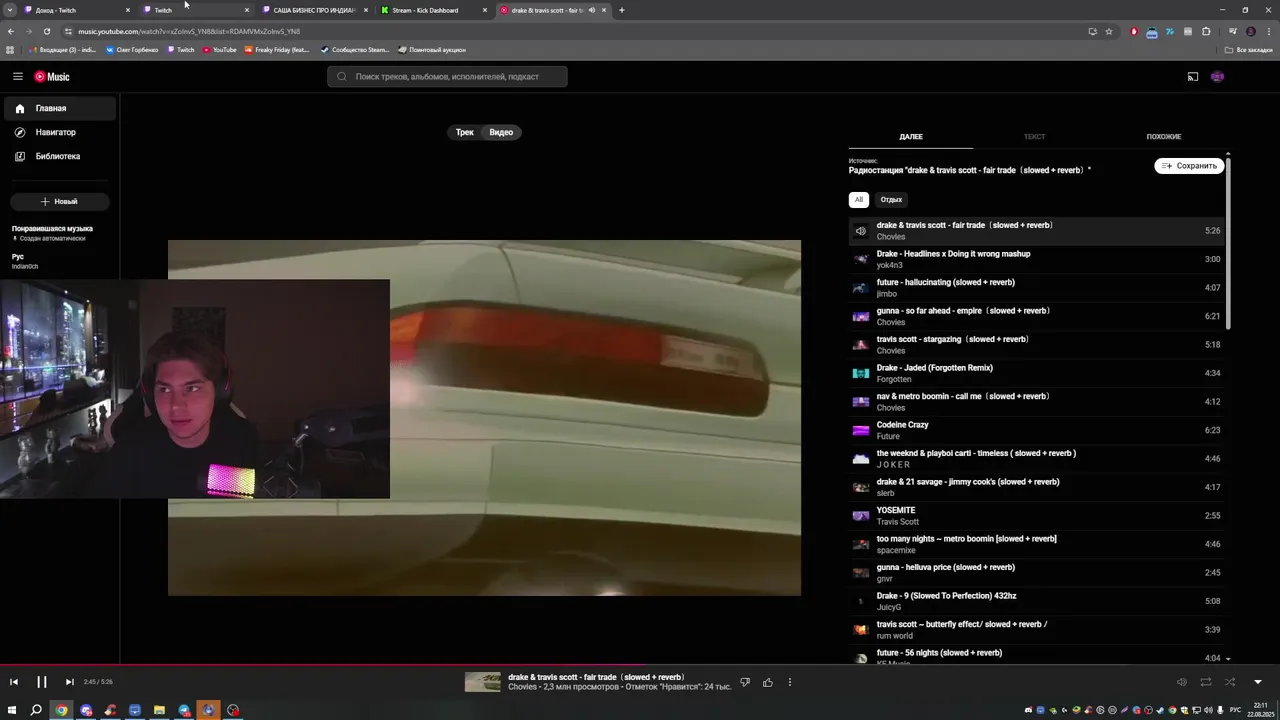The image size is (1280, 720).
Task: Switch to the Доход - Twitch browser tab
Action: point(75,10)
